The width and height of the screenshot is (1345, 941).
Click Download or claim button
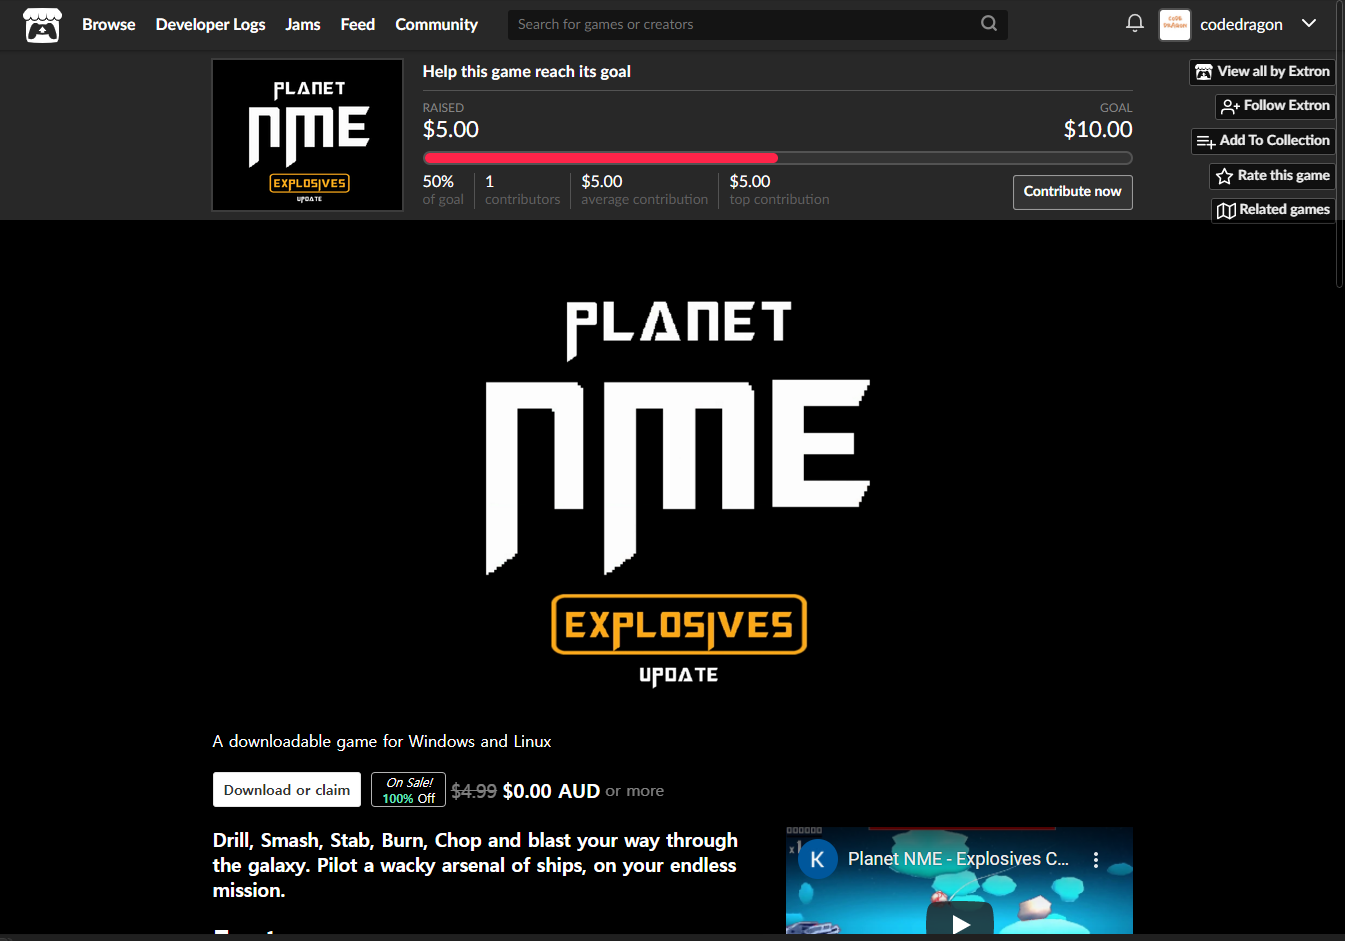point(287,790)
